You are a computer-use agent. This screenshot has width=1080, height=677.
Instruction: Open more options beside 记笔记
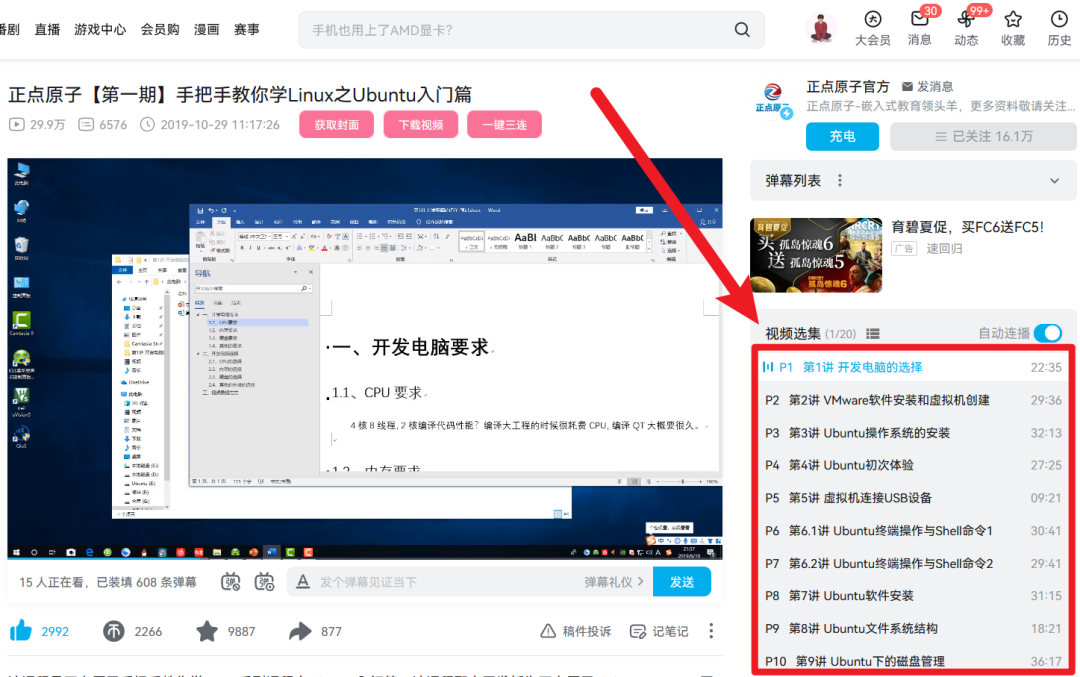click(711, 631)
